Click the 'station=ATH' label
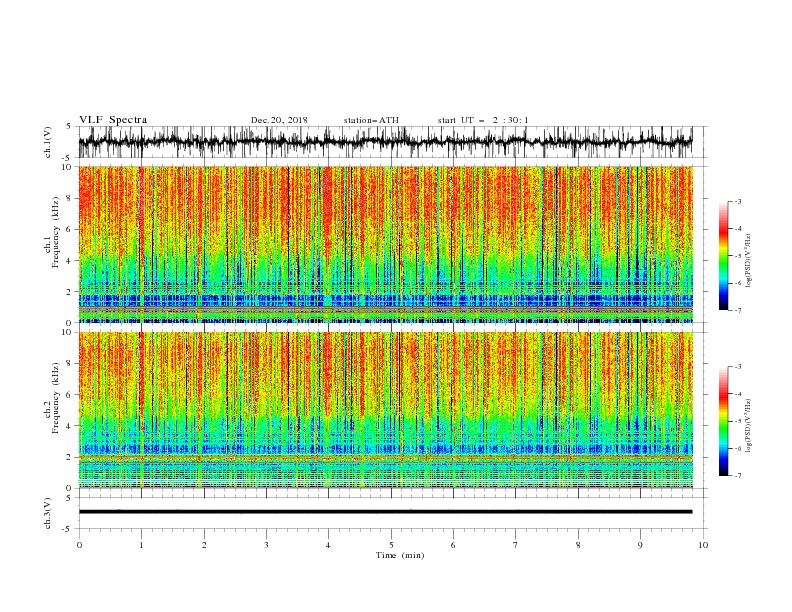Screen dimensions: 792x612 click(x=371, y=120)
